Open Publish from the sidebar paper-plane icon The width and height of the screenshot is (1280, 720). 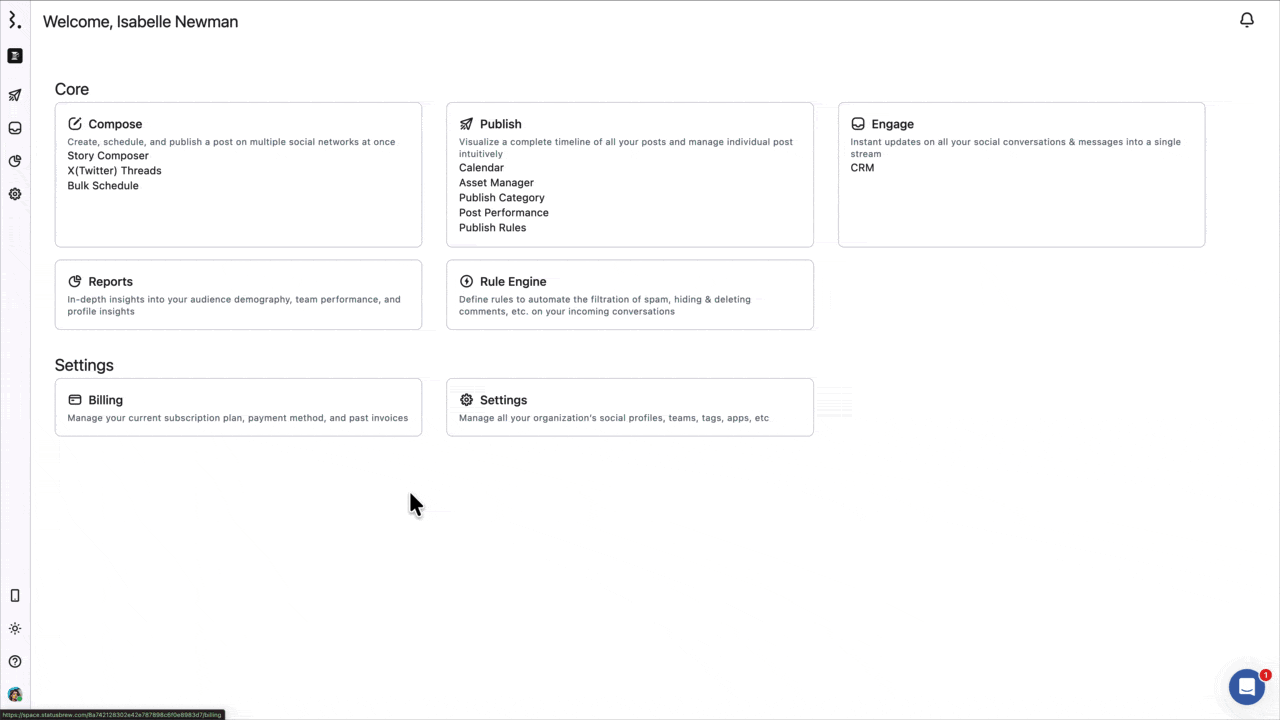click(15, 96)
